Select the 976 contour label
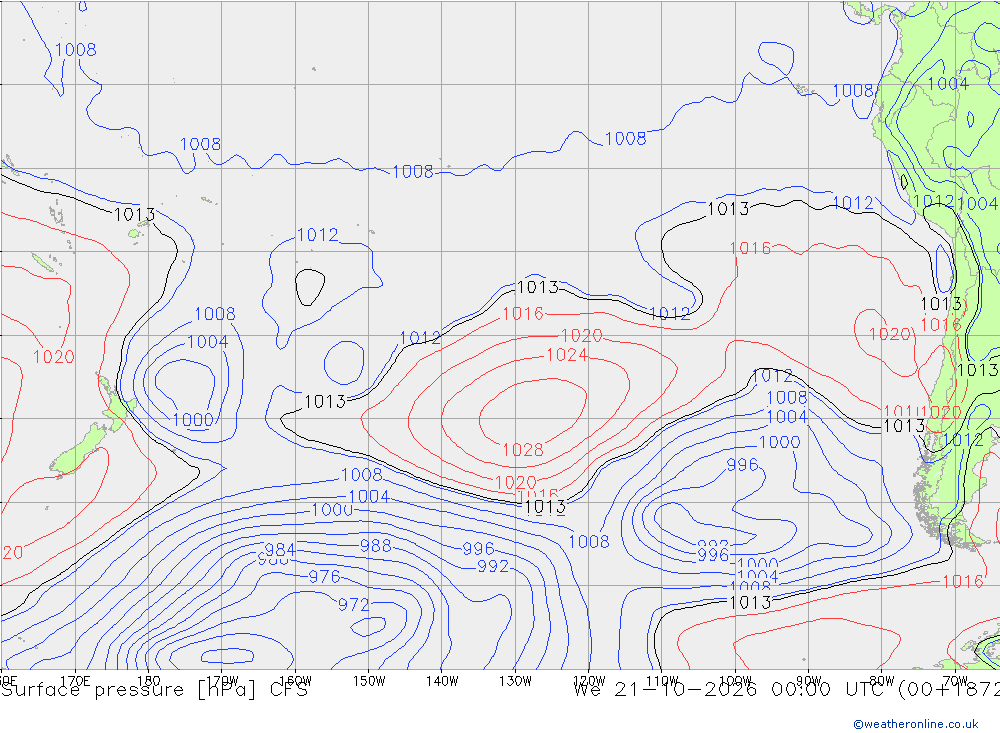The image size is (1000, 733). [x=325, y=577]
